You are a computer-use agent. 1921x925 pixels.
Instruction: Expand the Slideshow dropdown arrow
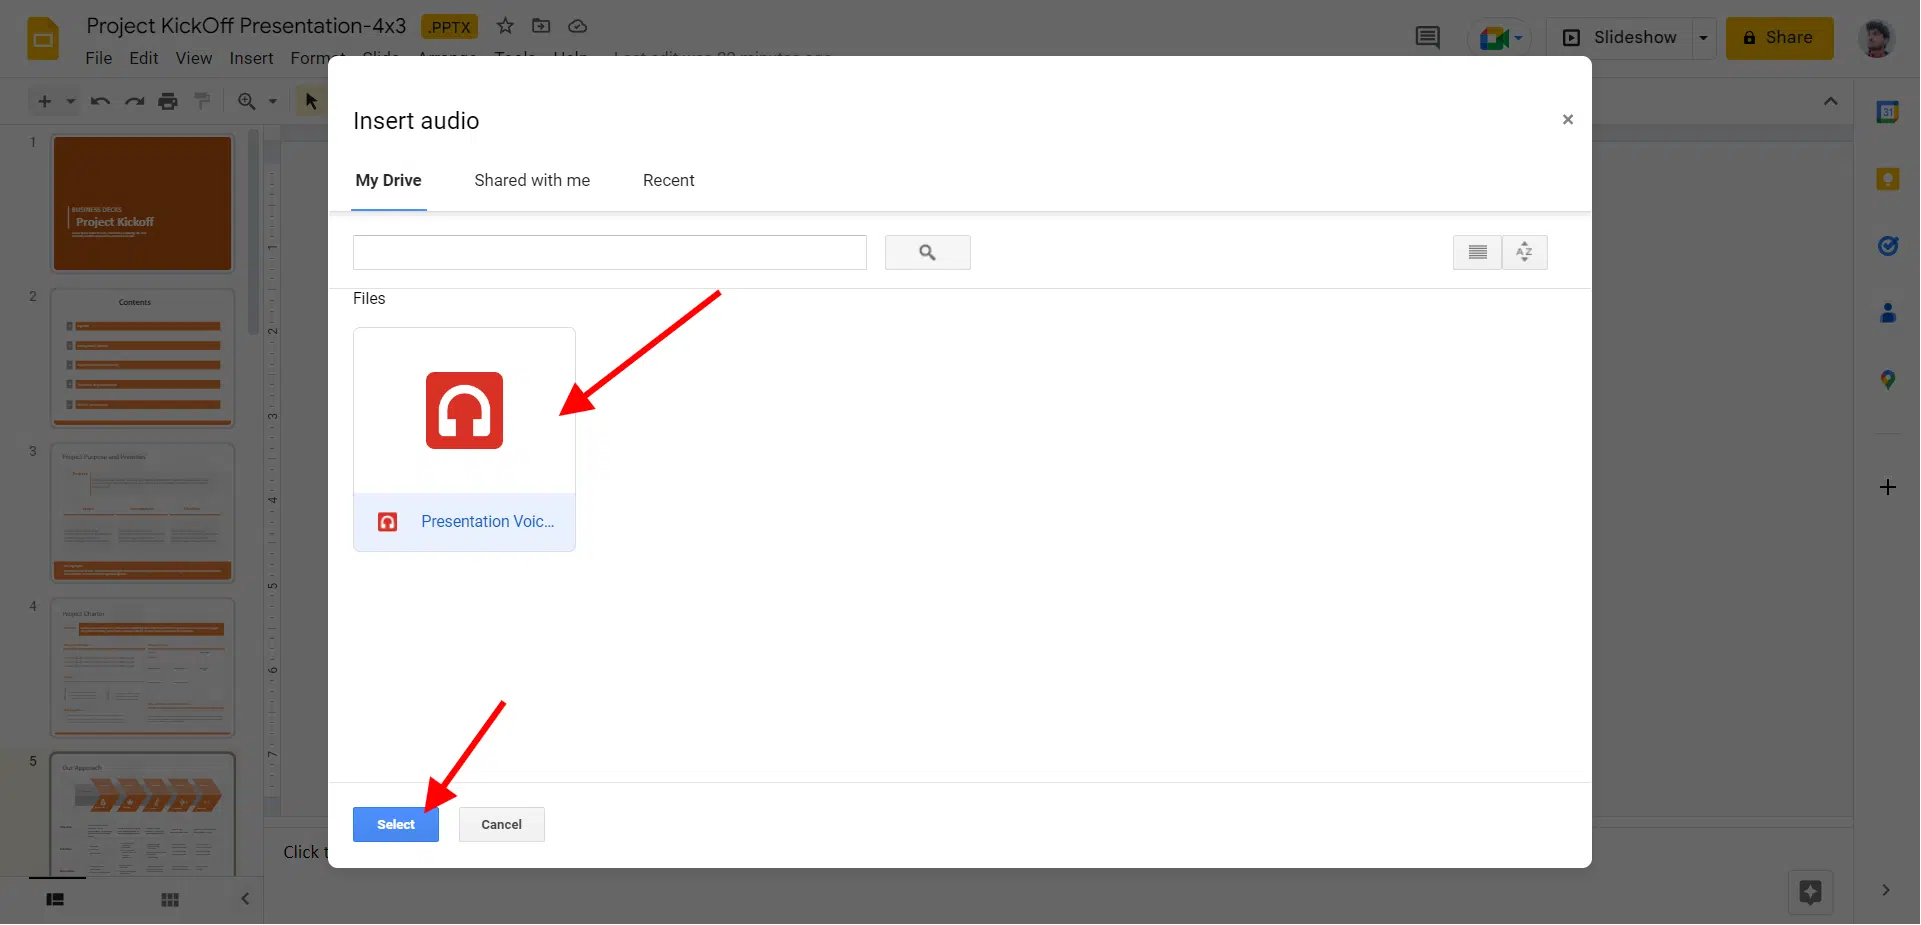1703,38
